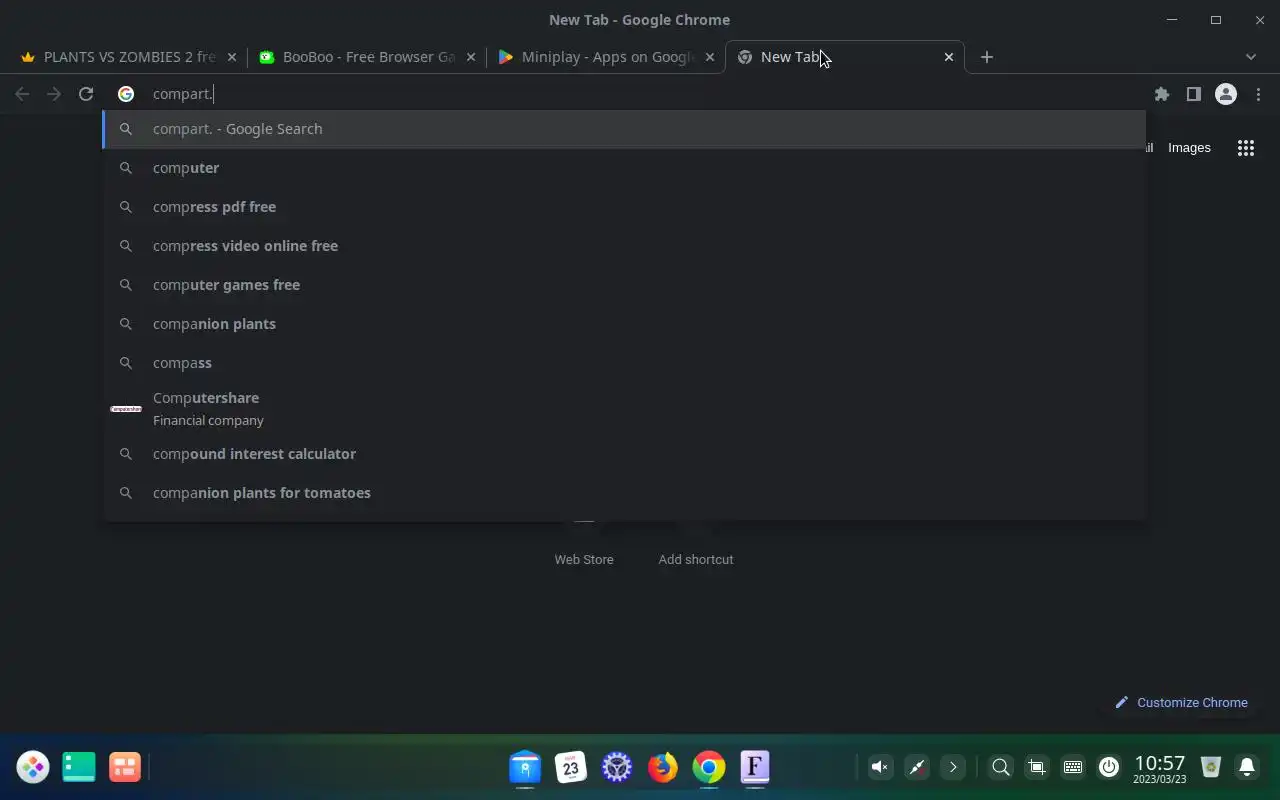Choose the 'computer' suggestion
The height and width of the screenshot is (800, 1280).
pyautogui.click(x=624, y=168)
